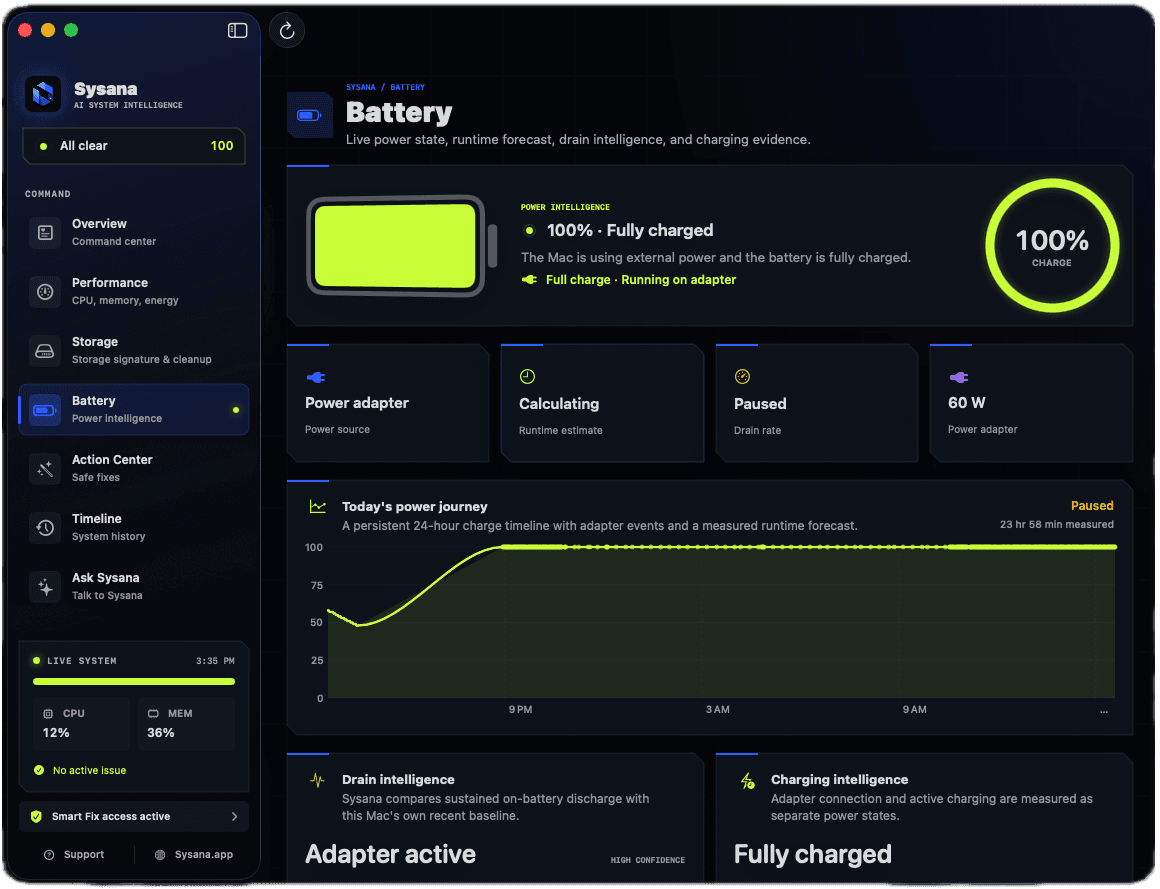This screenshot has width=1160, height=889.
Task: Click the battery header icon
Action: pos(309,115)
